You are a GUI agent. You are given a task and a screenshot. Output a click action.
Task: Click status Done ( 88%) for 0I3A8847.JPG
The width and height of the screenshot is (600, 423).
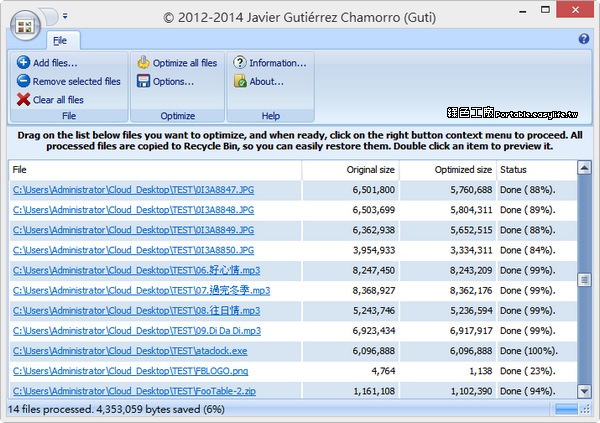pos(528,190)
